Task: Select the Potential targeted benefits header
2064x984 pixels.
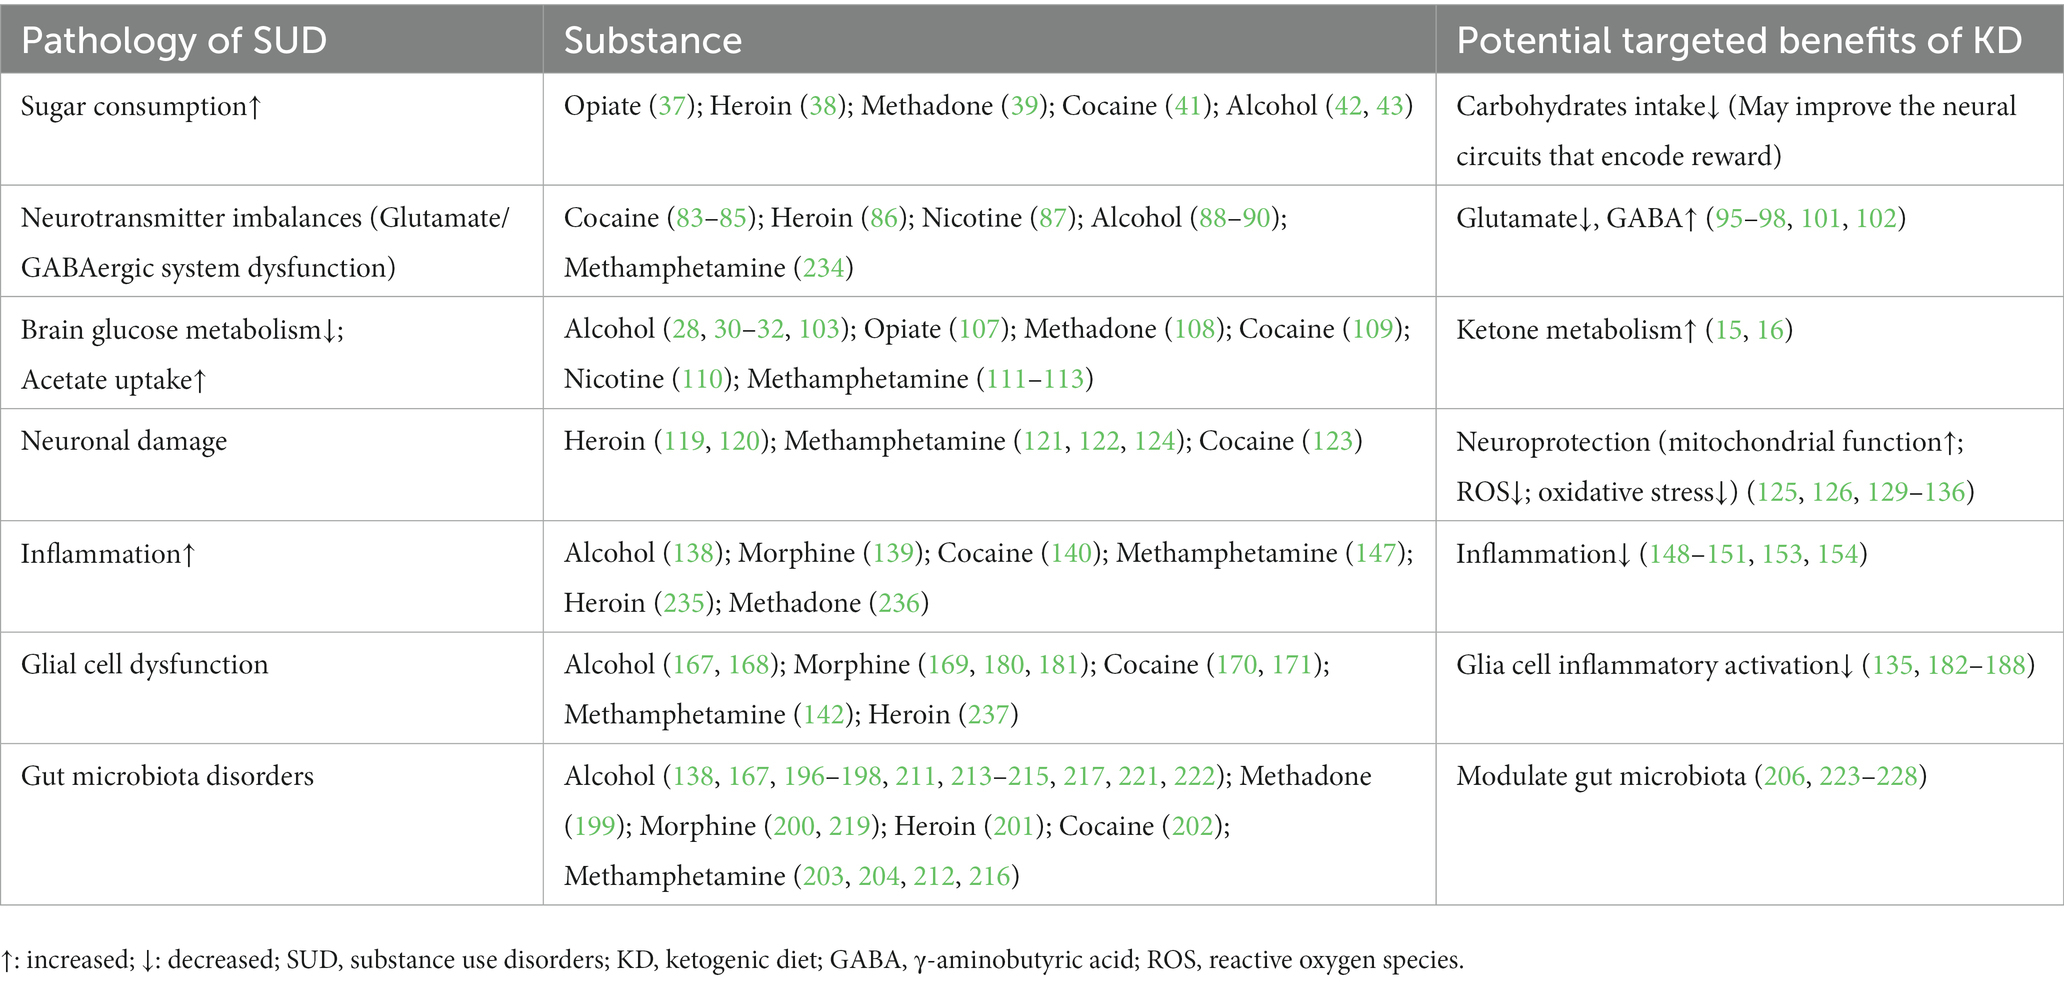Action: (x=1739, y=41)
